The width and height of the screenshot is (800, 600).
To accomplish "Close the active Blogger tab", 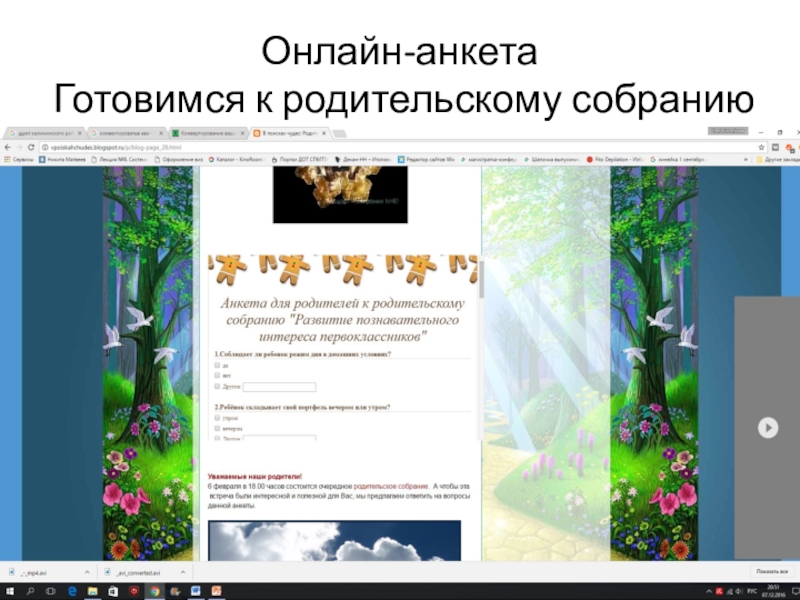I will pyautogui.click(x=324, y=134).
